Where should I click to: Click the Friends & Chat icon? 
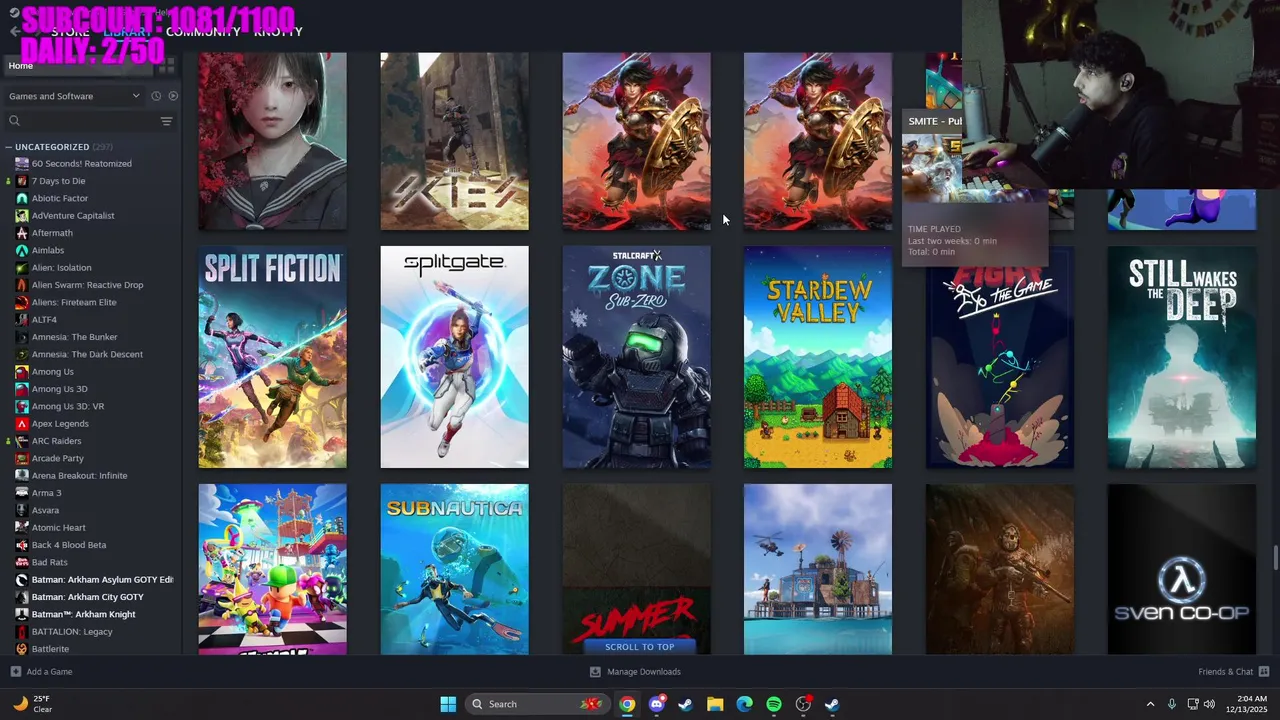pyautogui.click(x=1264, y=672)
